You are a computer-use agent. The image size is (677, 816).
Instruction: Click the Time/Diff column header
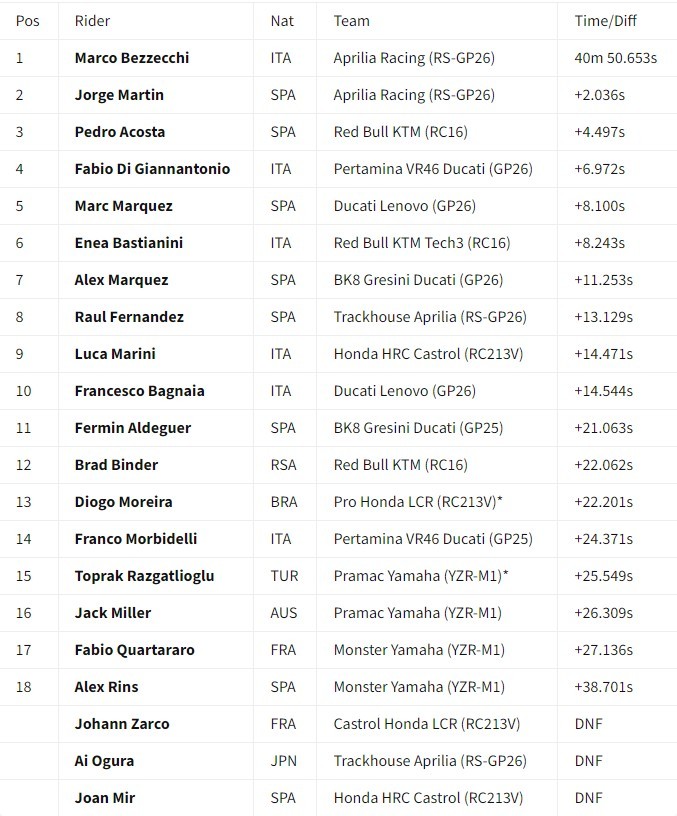tap(605, 20)
